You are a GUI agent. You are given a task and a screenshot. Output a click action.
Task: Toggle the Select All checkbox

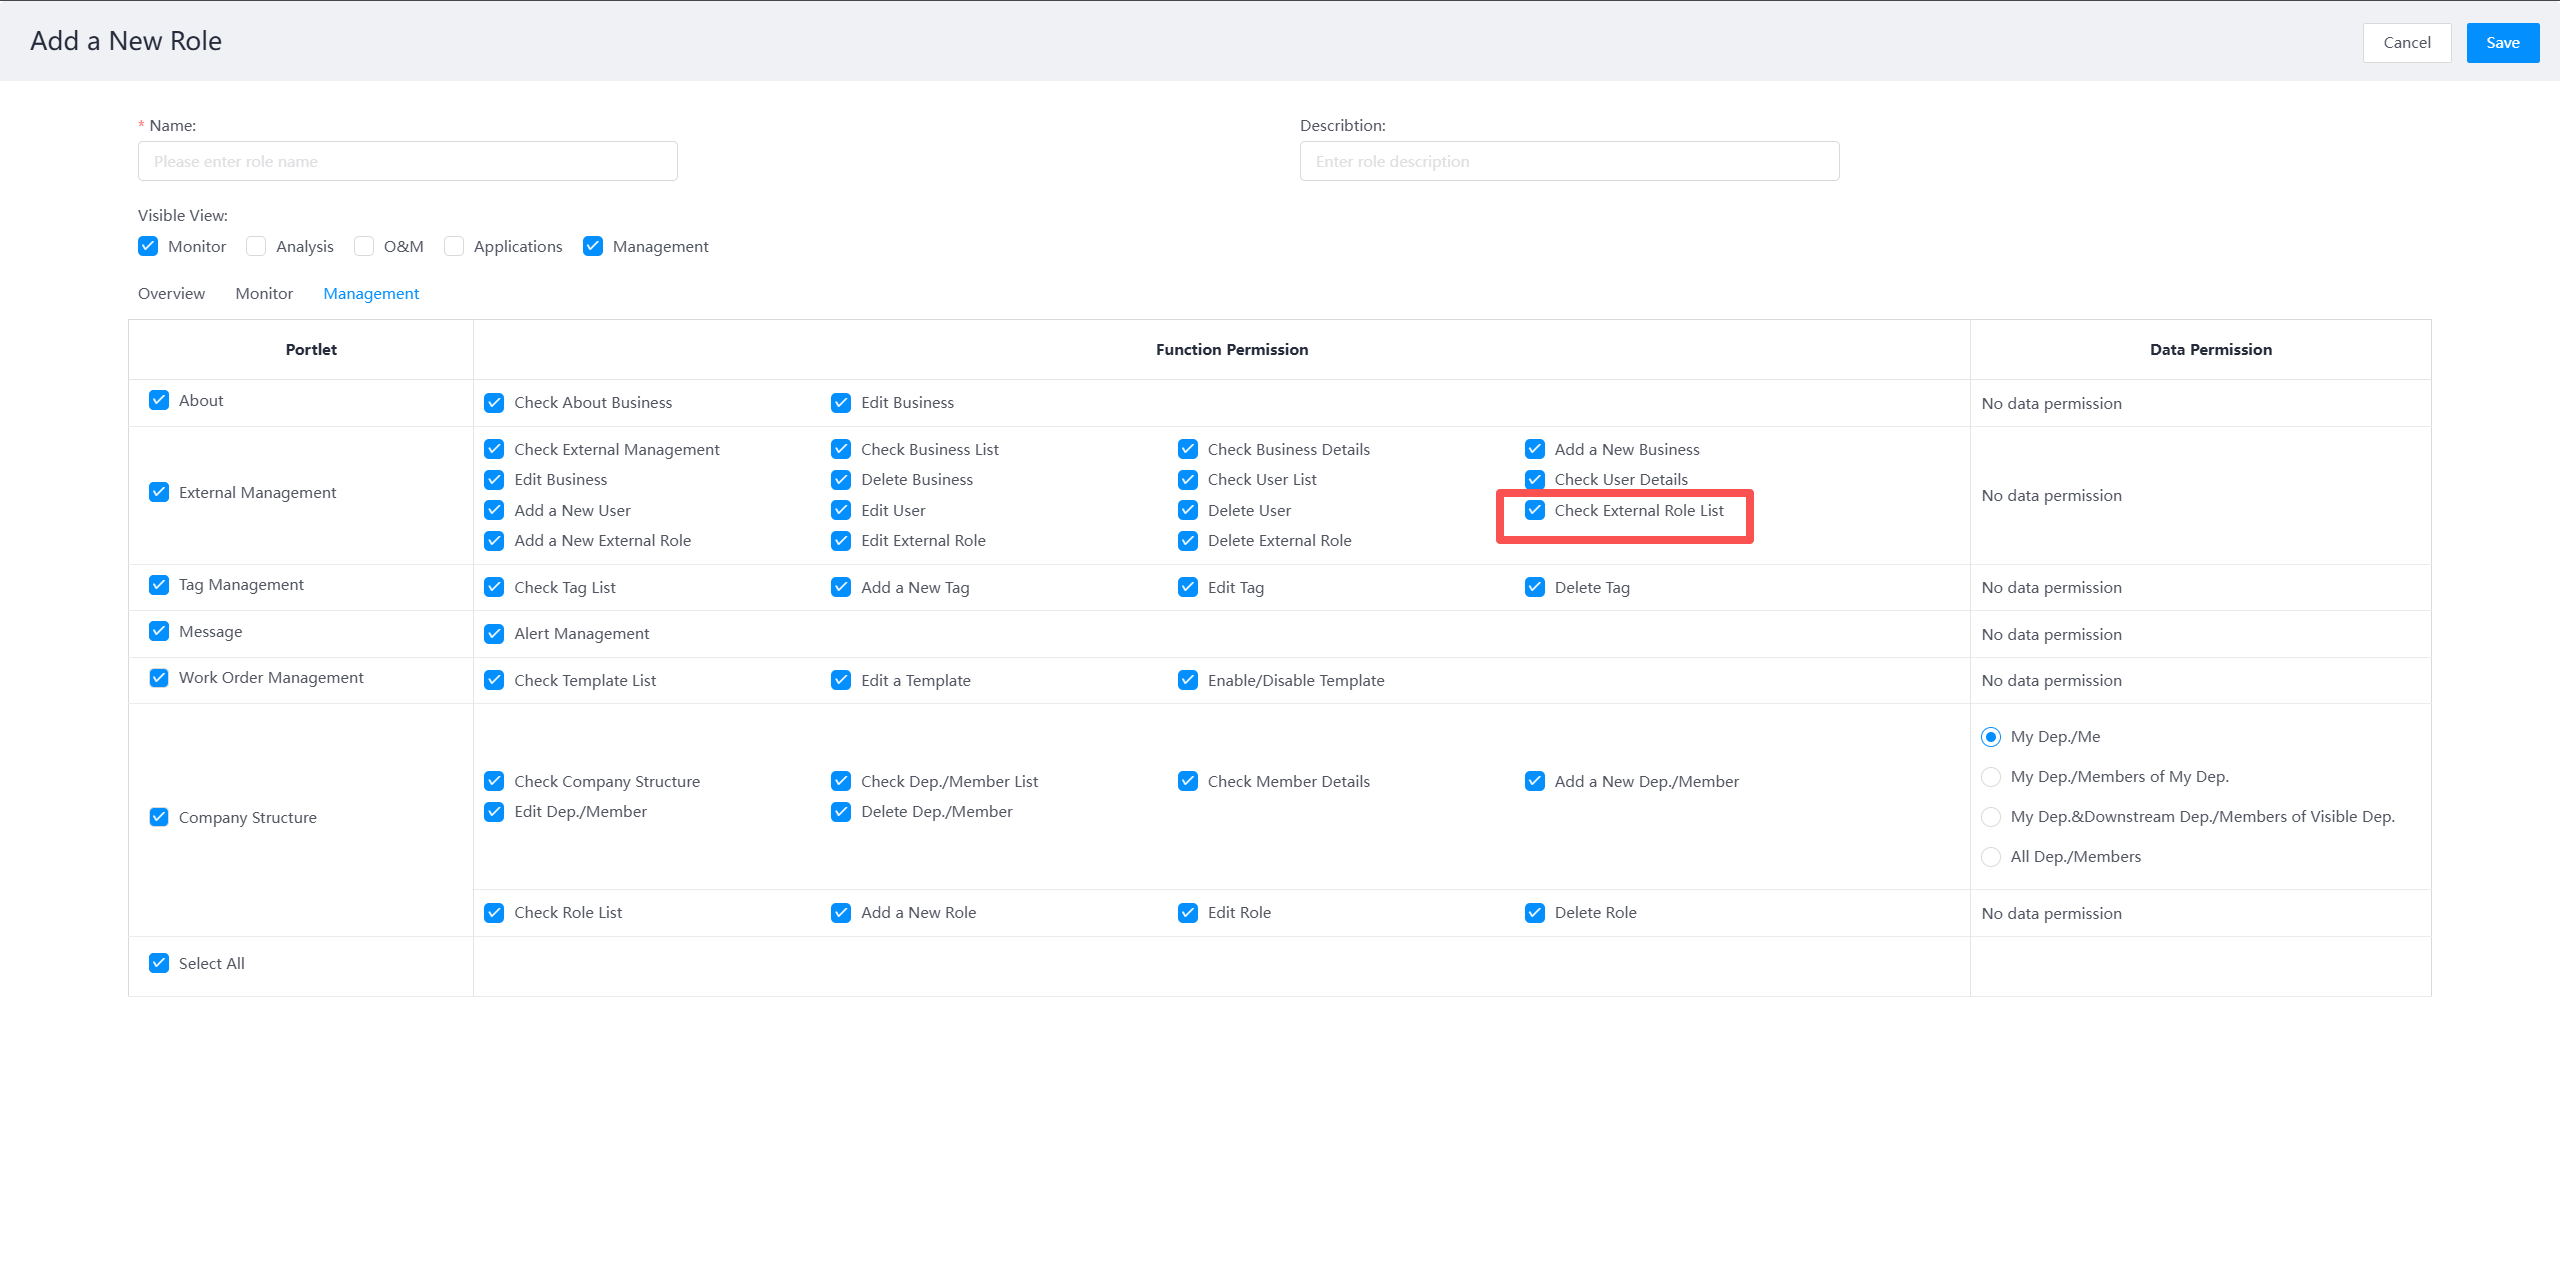(159, 963)
